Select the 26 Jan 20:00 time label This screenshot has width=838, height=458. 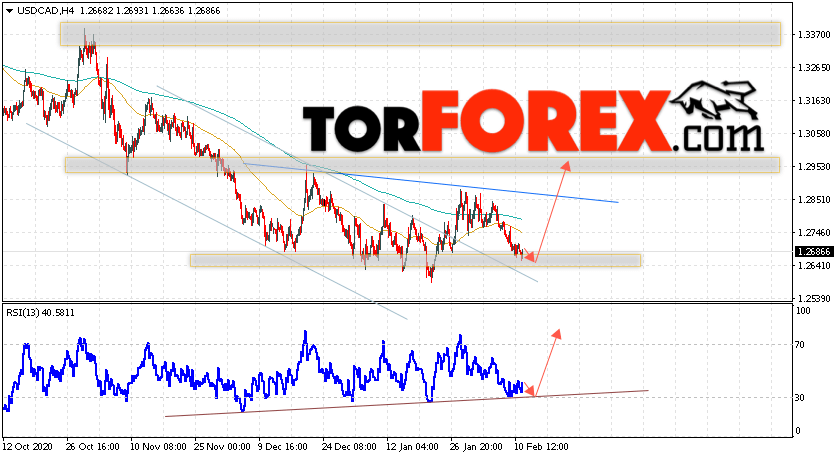point(477,446)
